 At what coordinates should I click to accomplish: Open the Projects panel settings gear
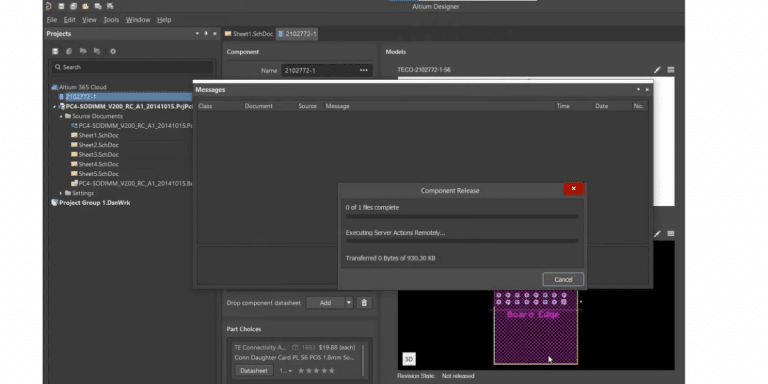(113, 51)
